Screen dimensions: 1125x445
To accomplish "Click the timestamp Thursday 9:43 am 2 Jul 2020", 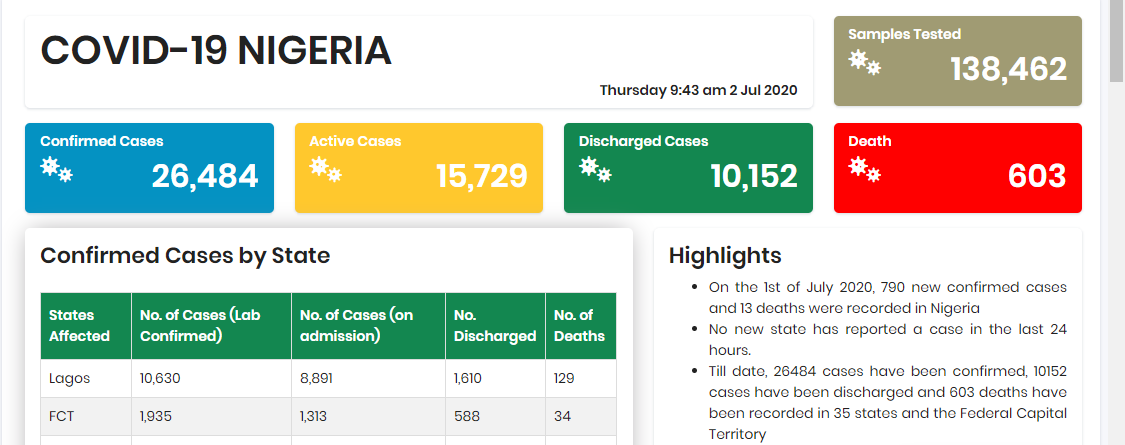I will pyautogui.click(x=698, y=90).
